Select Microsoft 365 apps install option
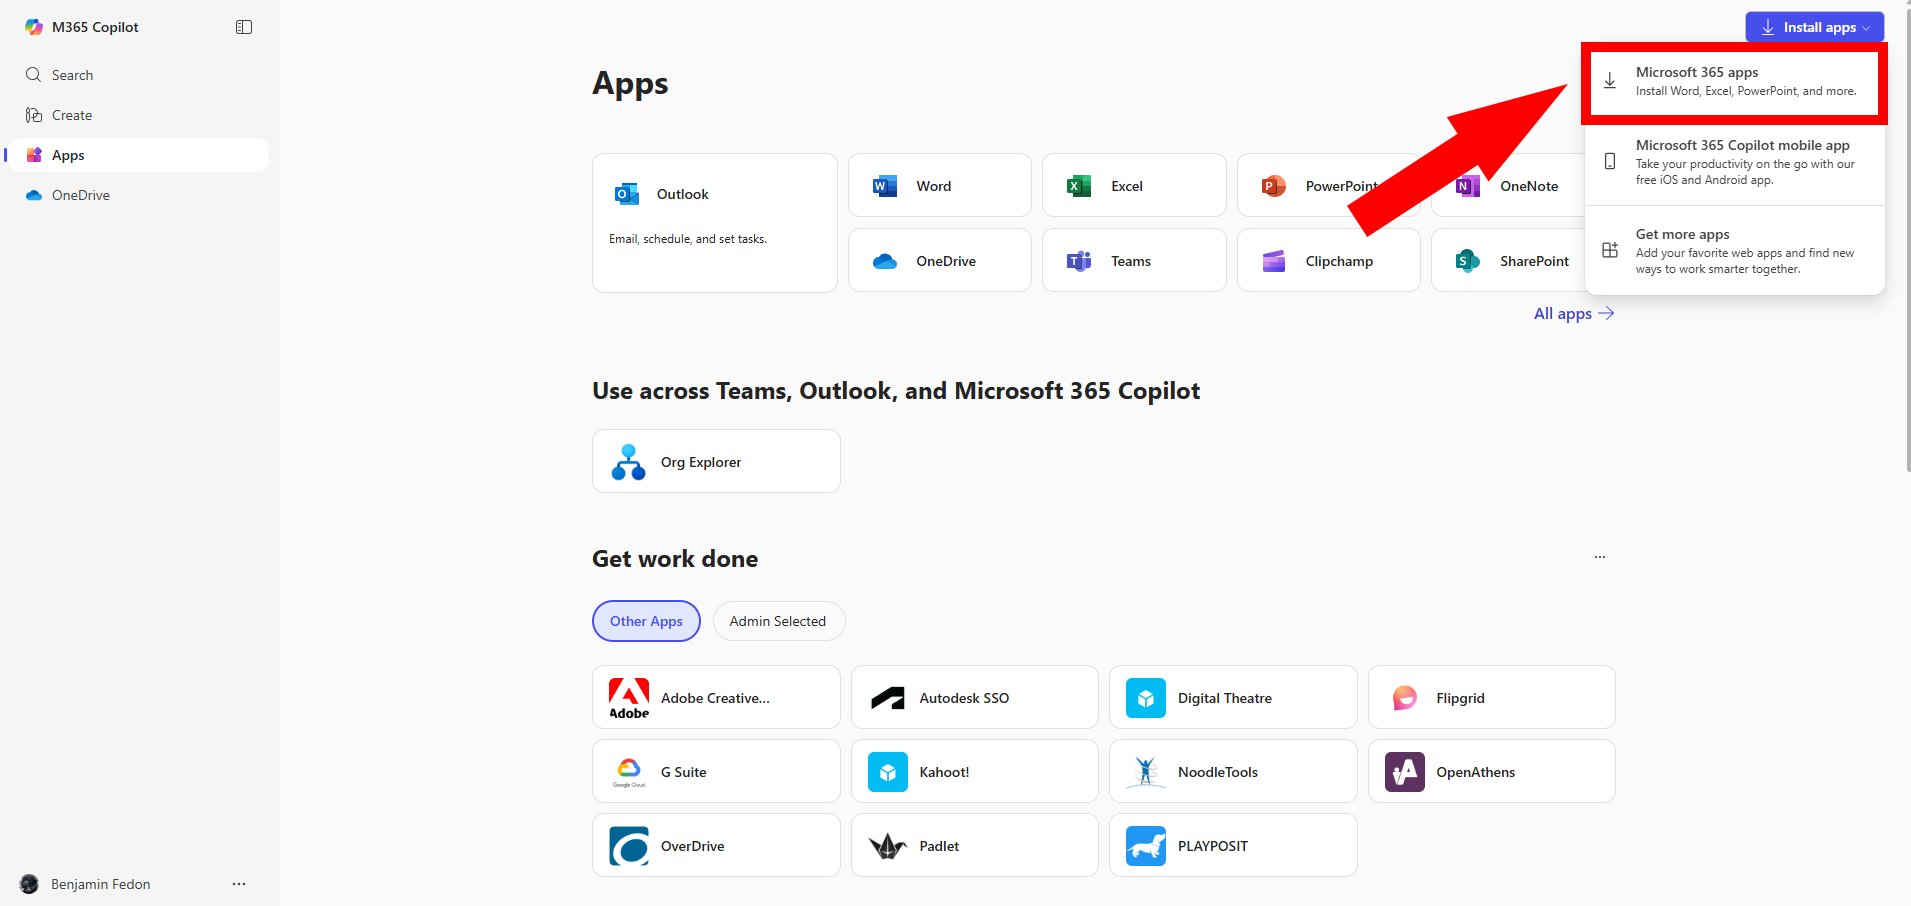 point(1735,81)
